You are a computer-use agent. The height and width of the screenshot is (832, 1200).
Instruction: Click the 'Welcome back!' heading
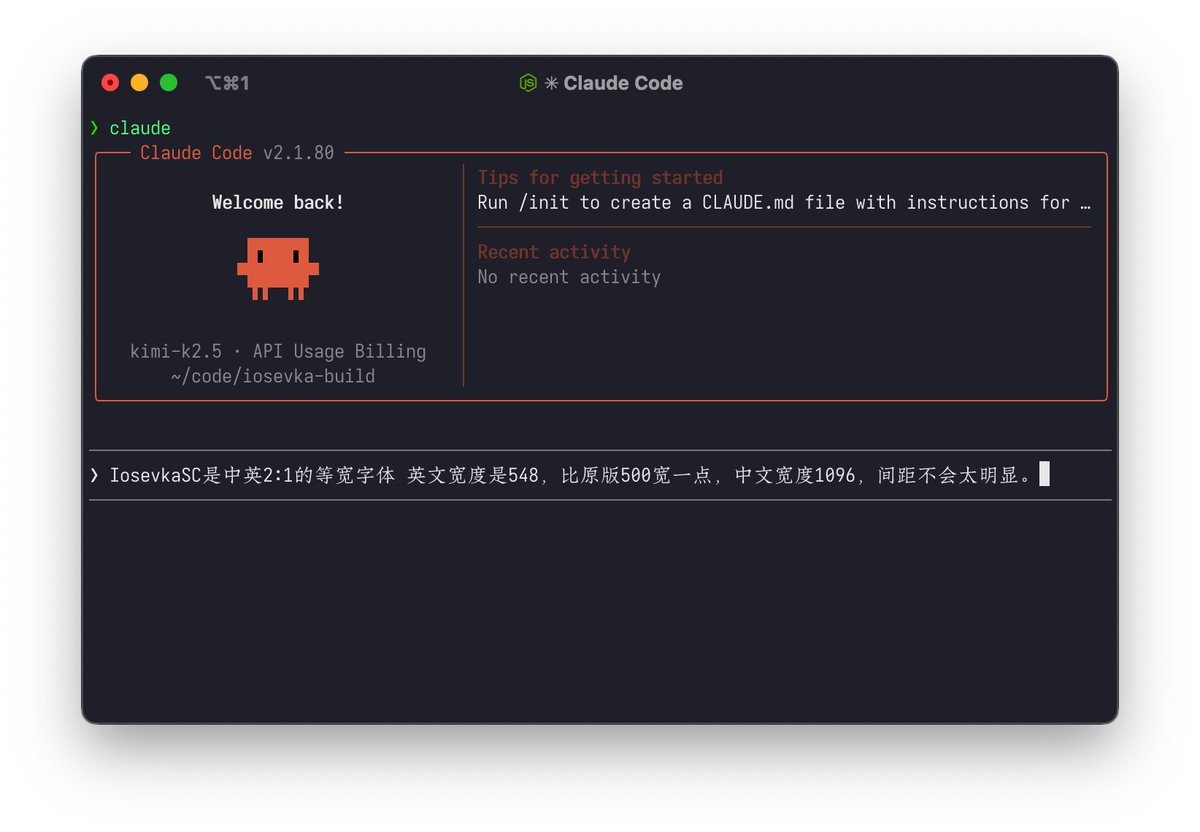[278, 203]
